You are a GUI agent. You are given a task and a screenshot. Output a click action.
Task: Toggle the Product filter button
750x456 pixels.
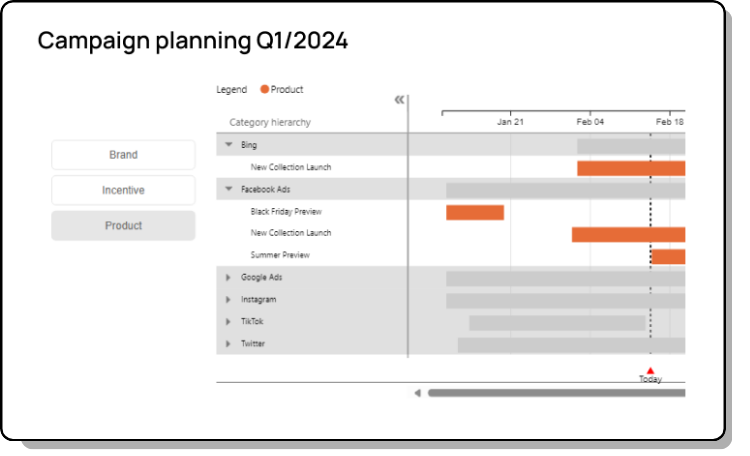(x=123, y=226)
